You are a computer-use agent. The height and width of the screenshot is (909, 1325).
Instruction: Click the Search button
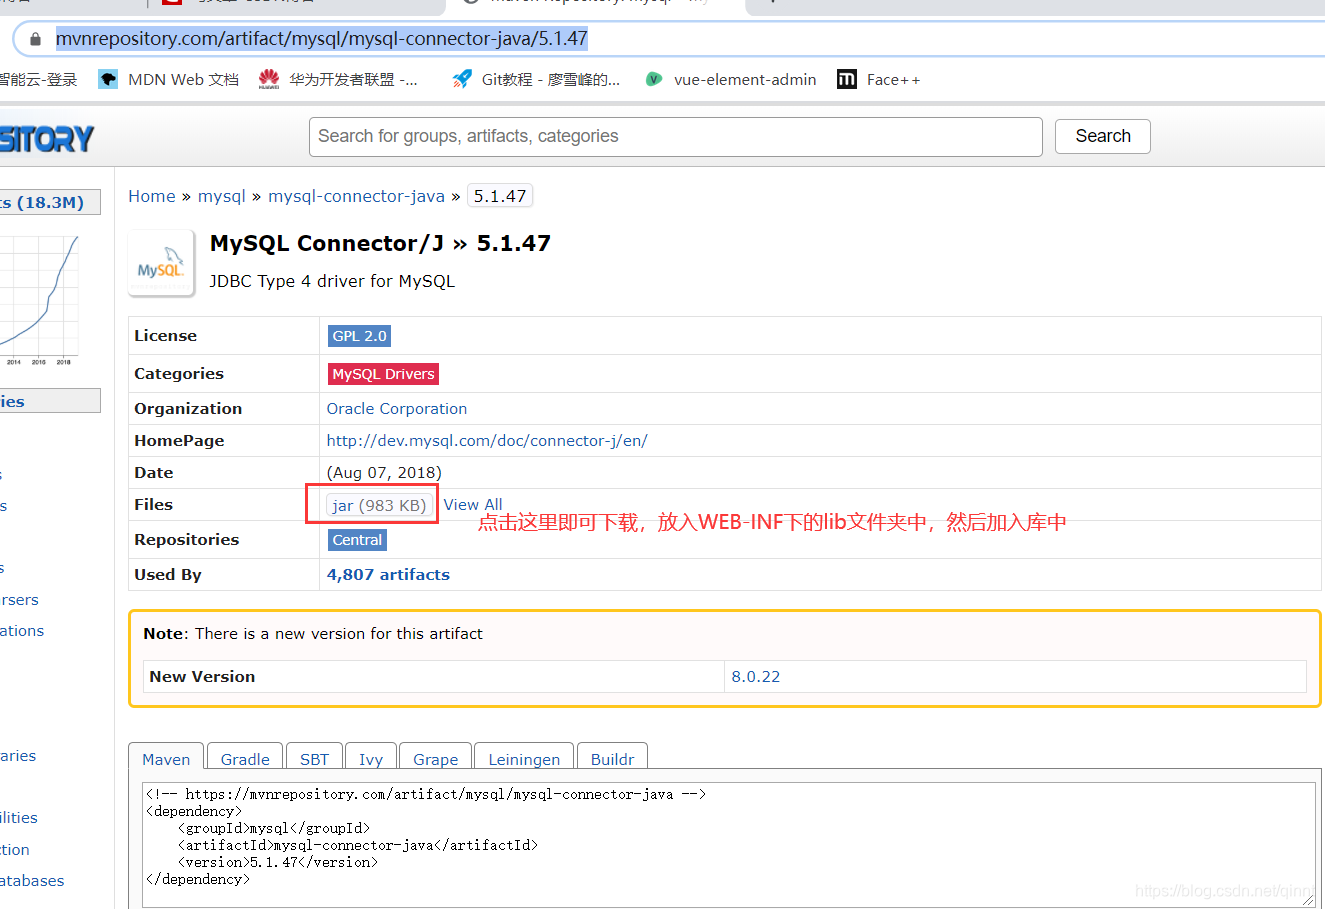tap(1102, 136)
